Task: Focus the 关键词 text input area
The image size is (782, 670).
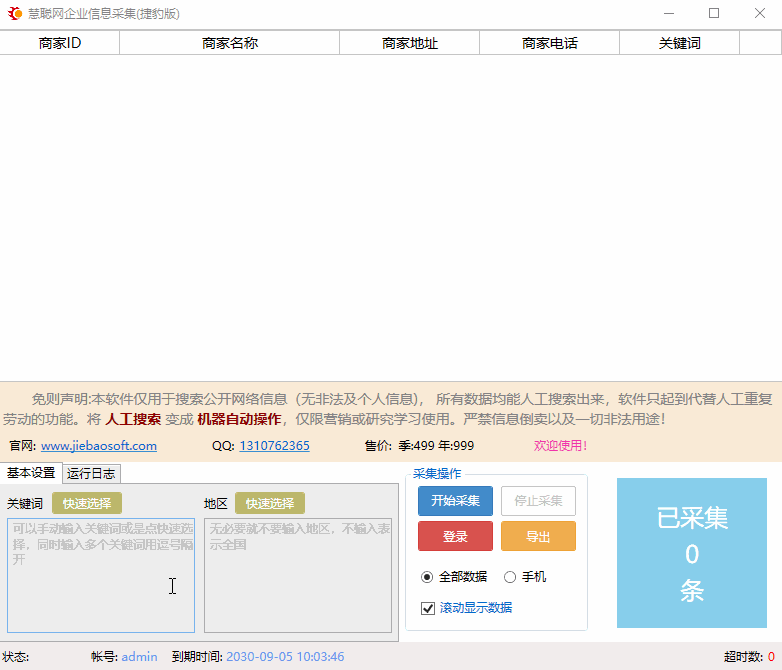Action: 100,575
